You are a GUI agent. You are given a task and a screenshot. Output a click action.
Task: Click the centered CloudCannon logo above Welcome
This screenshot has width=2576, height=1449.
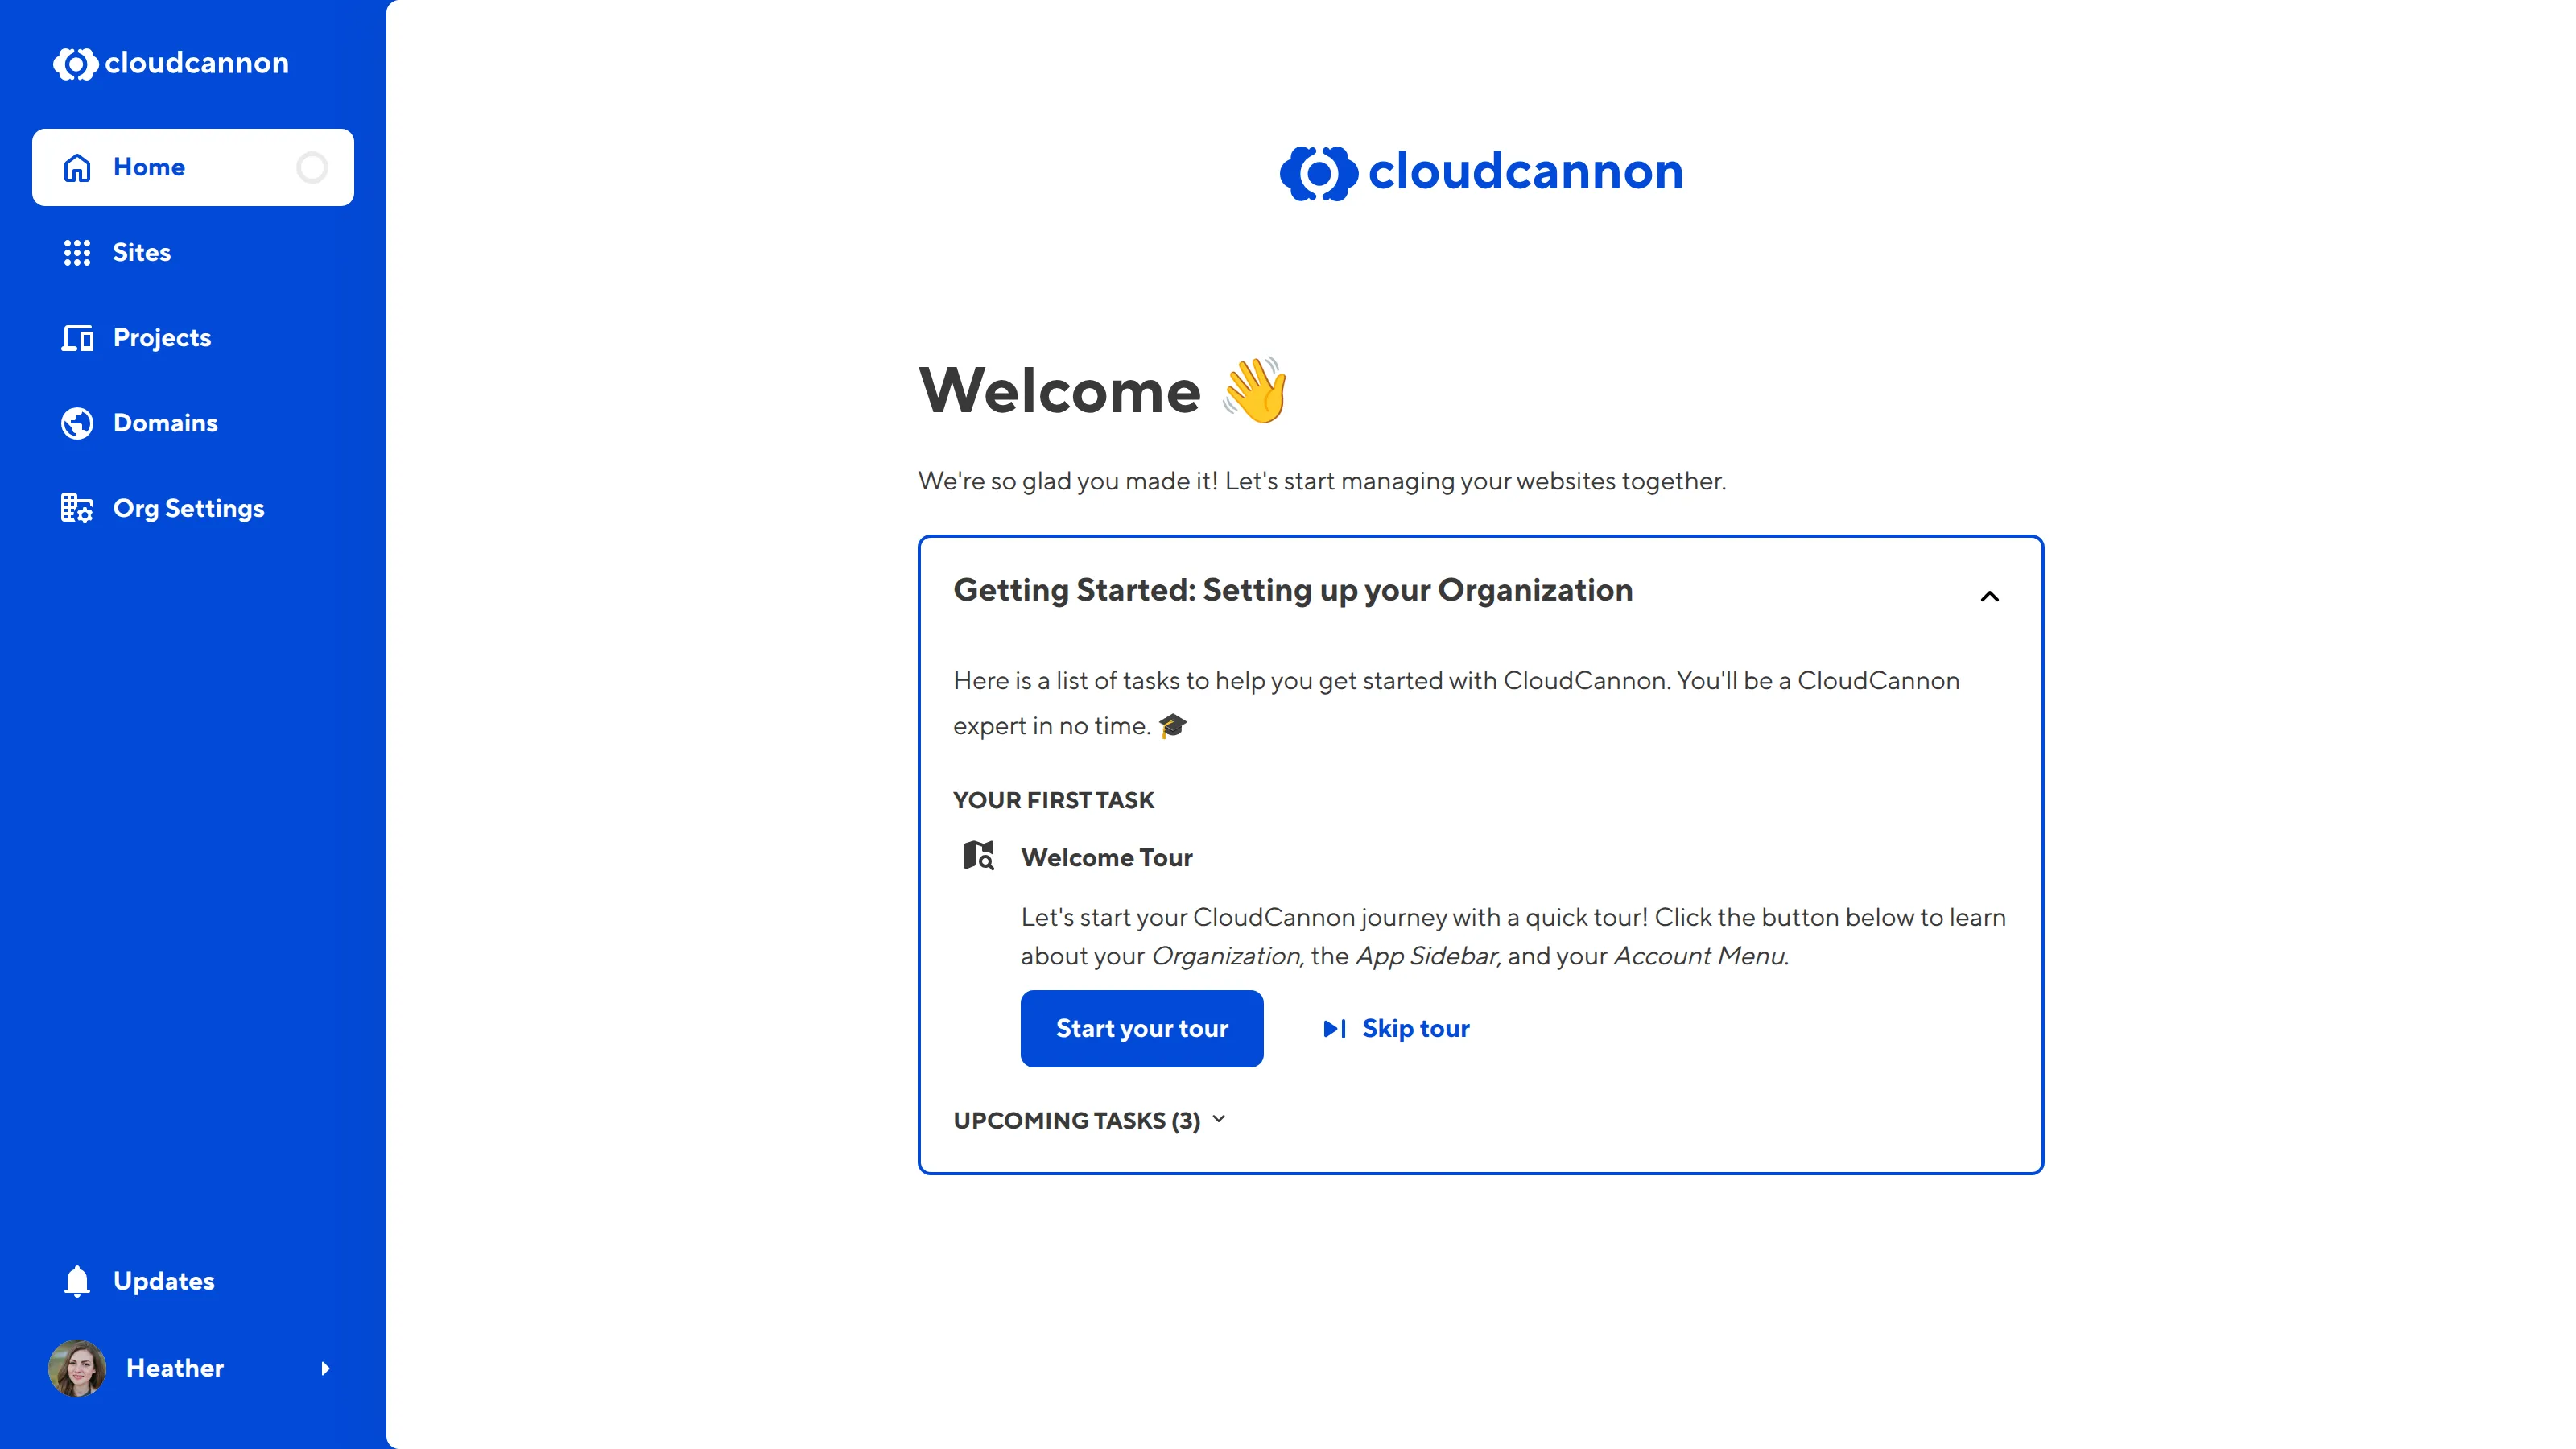click(1481, 172)
